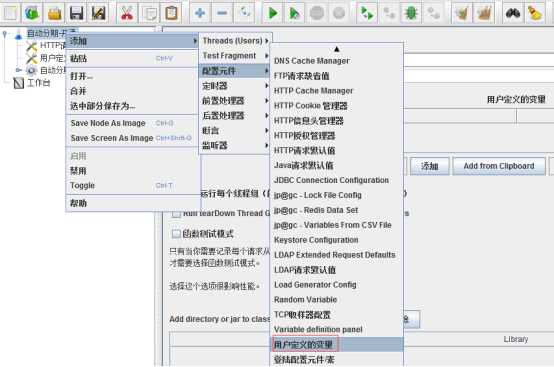
Task: Click the Search binoculars icon
Action: pyautogui.click(x=513, y=13)
